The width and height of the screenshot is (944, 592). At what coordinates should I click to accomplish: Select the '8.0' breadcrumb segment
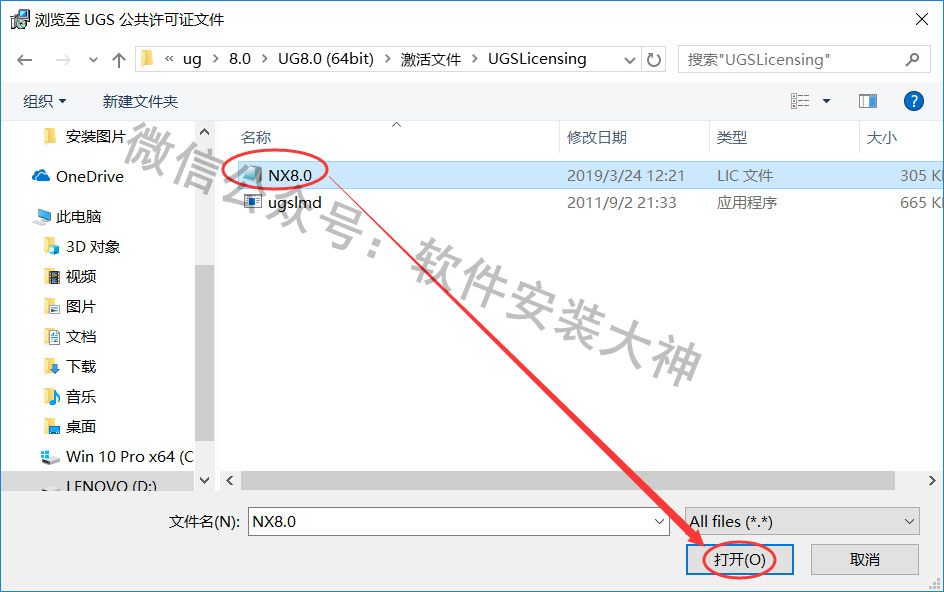point(240,59)
